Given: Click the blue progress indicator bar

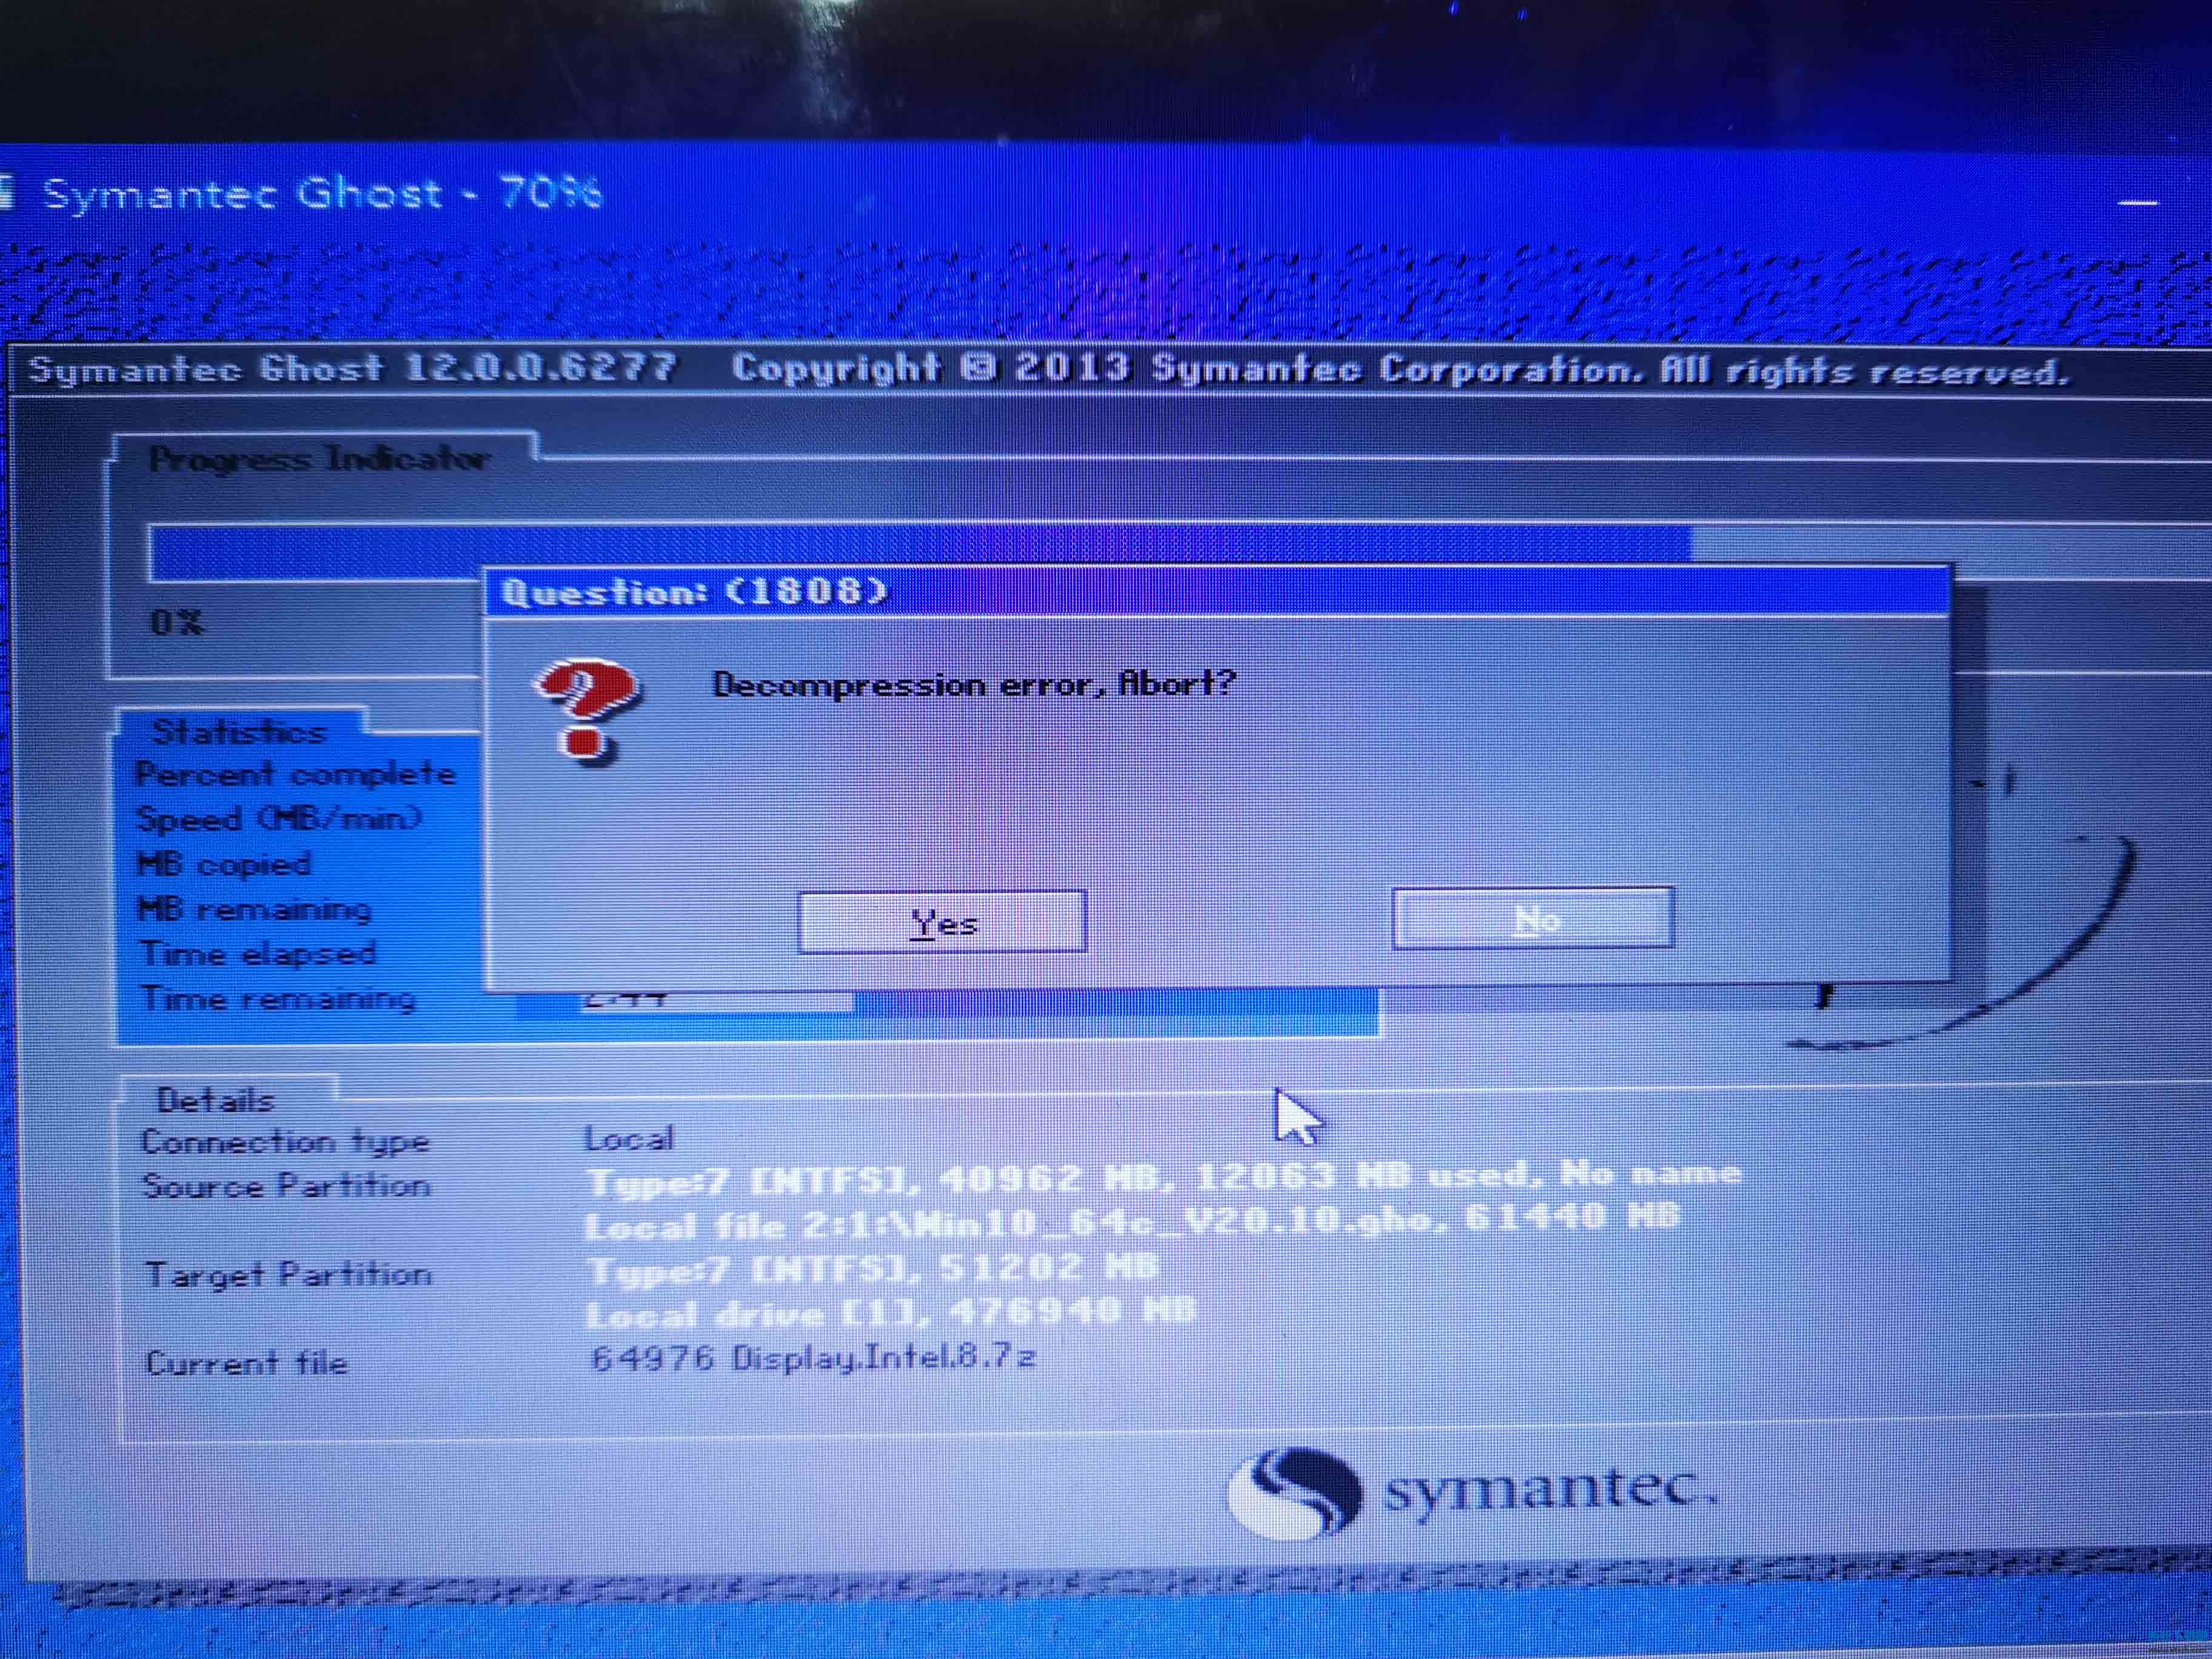Looking at the screenshot, I should (320, 552).
